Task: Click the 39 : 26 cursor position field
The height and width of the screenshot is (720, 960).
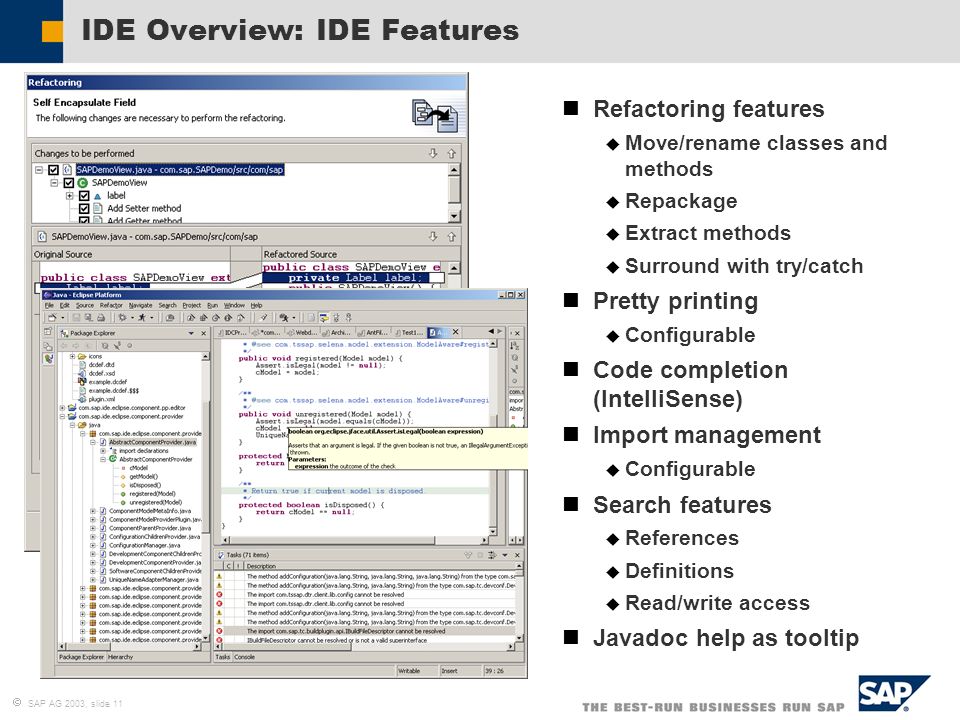Action: coord(504,671)
